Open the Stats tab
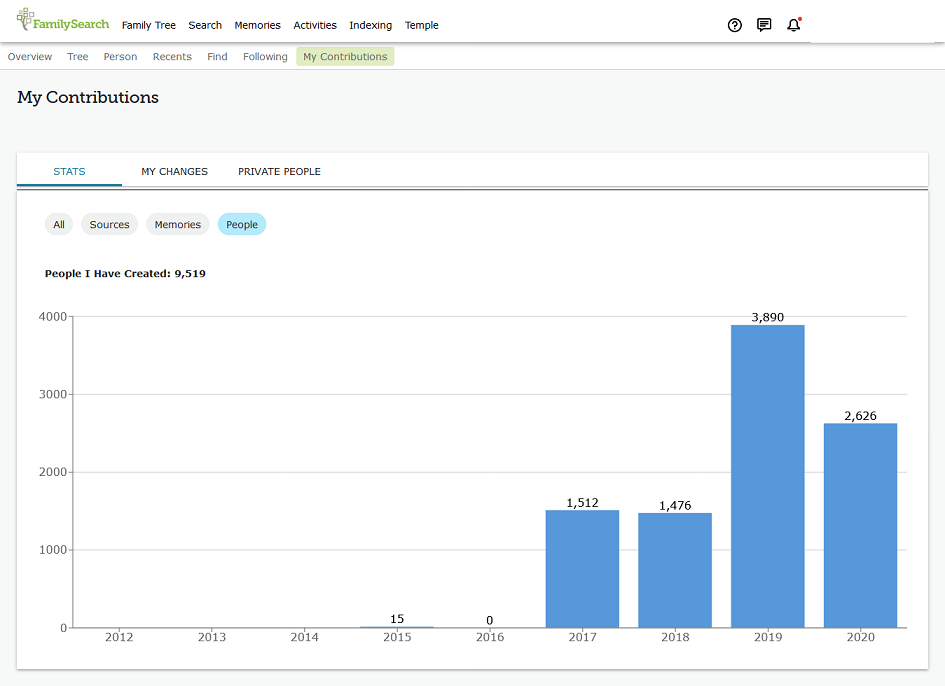 [x=69, y=171]
